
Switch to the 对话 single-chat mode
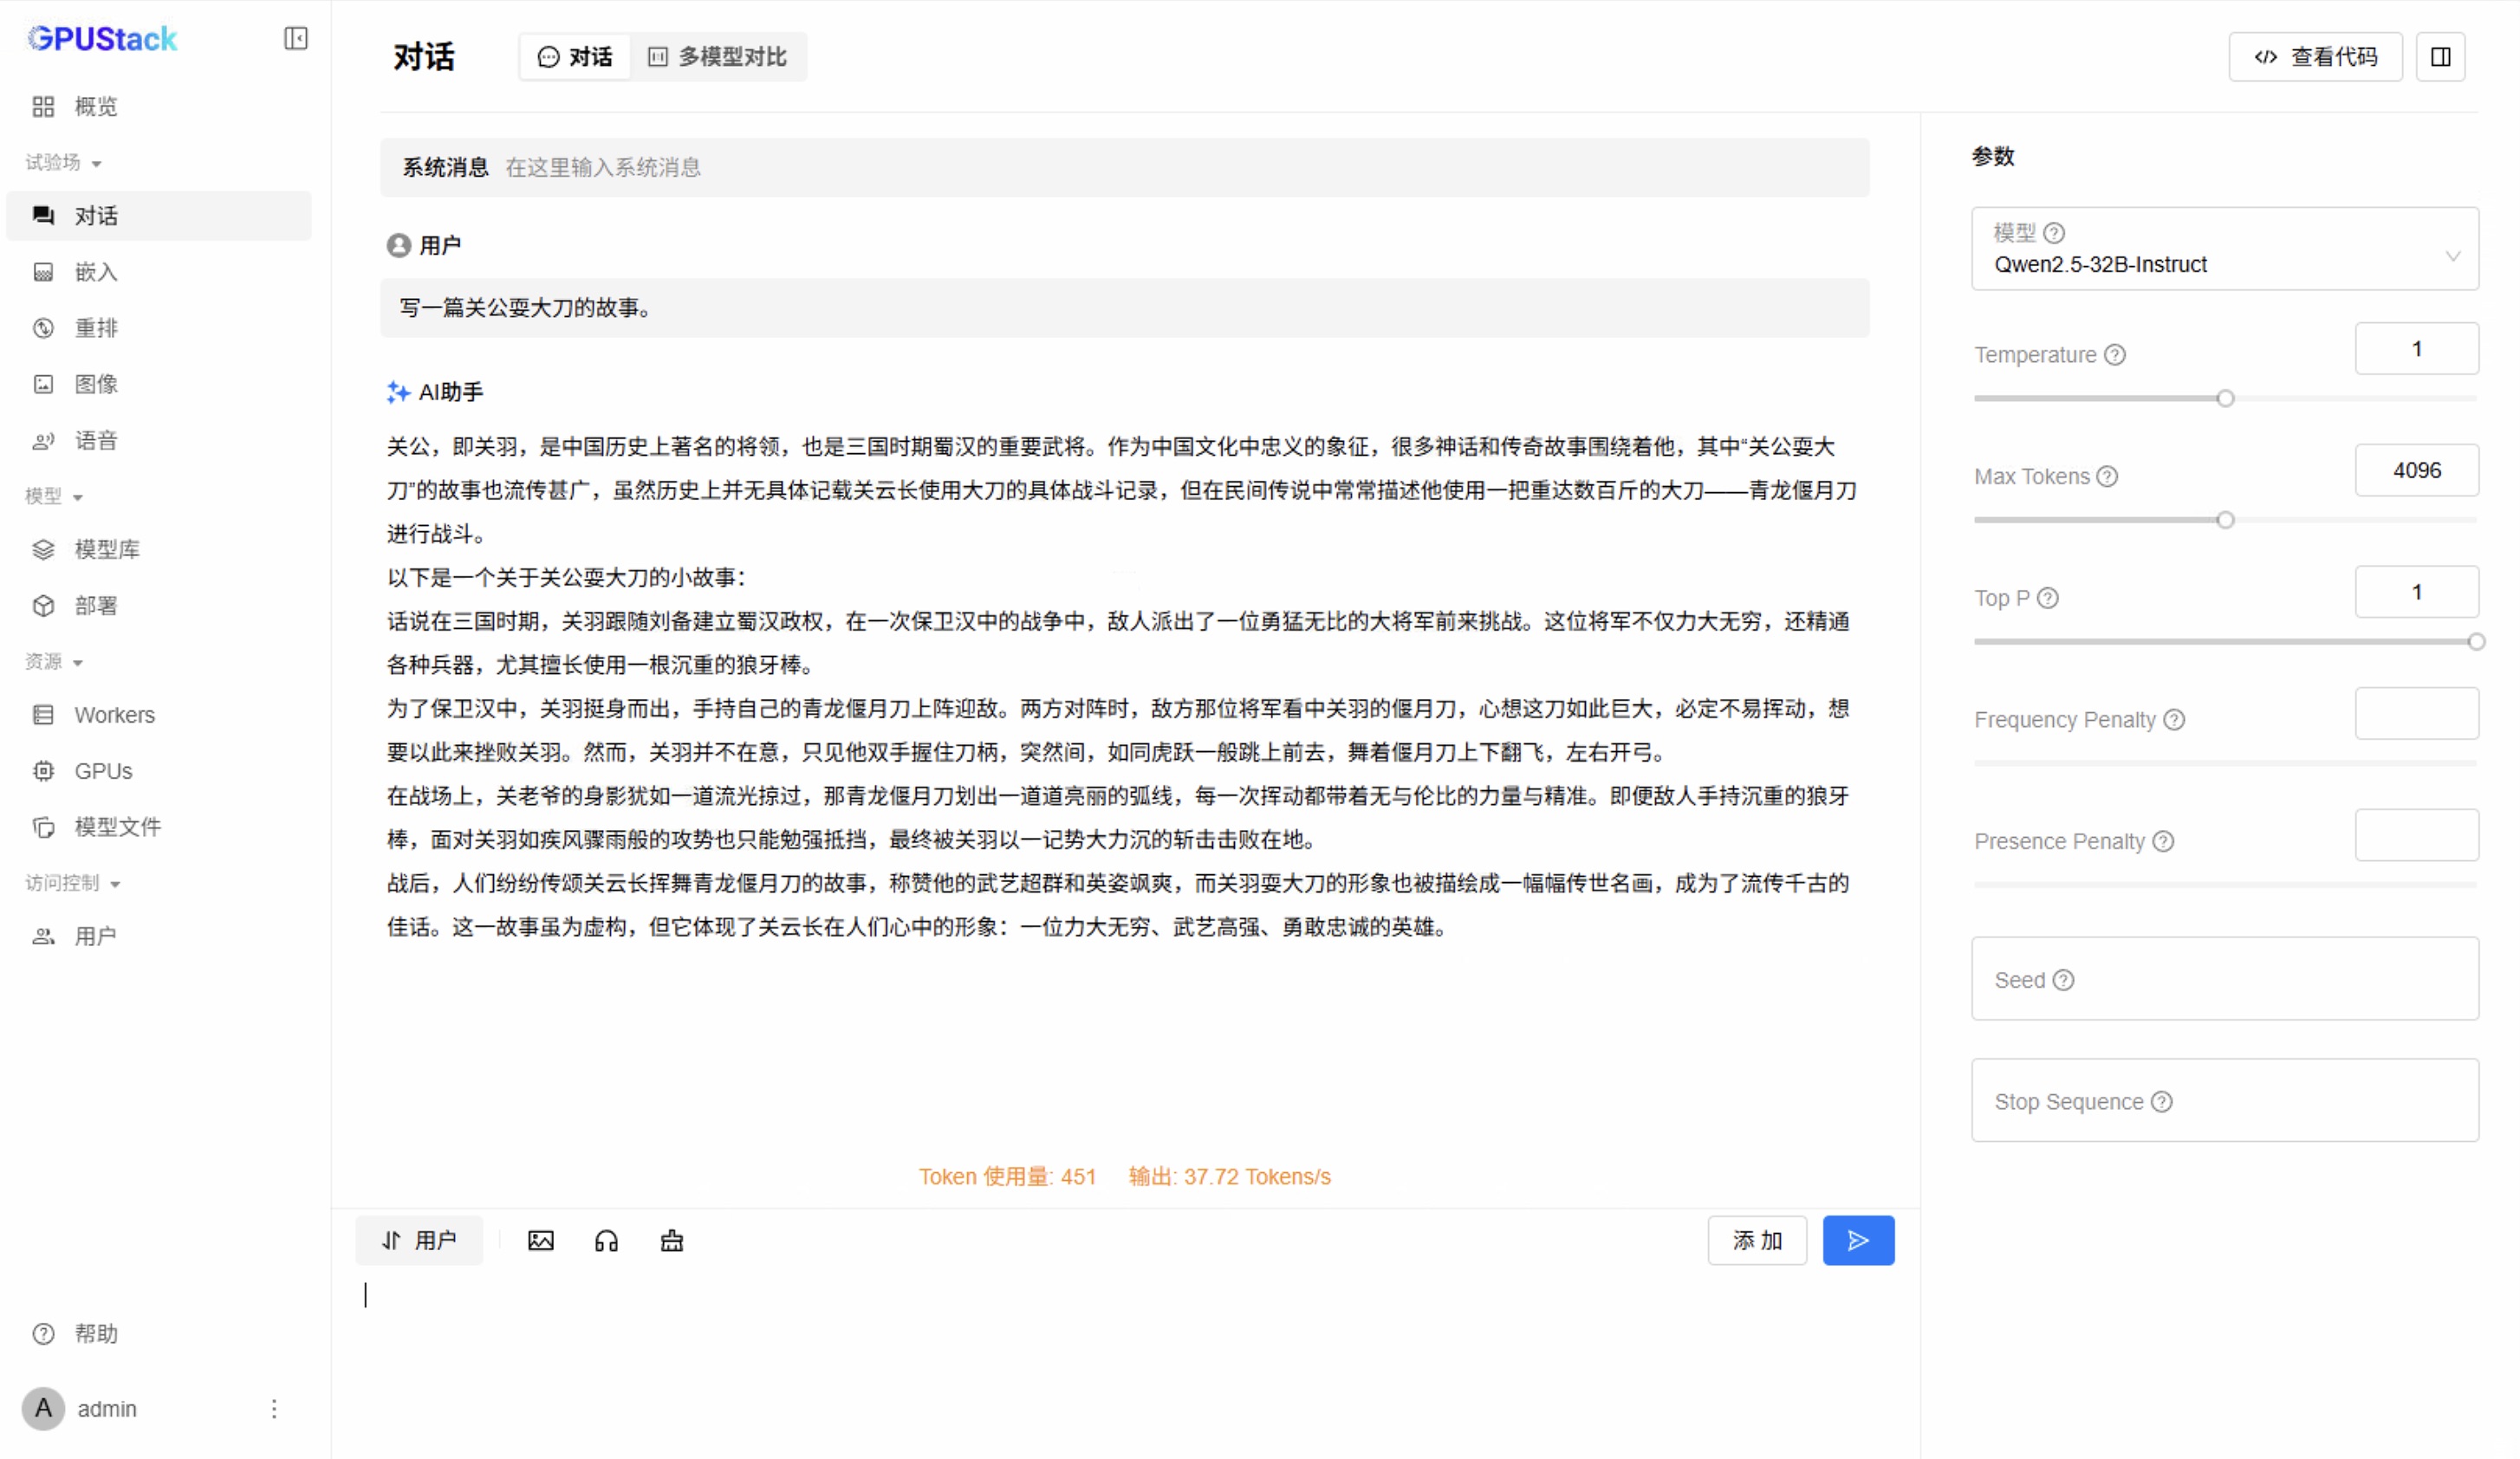tap(575, 57)
